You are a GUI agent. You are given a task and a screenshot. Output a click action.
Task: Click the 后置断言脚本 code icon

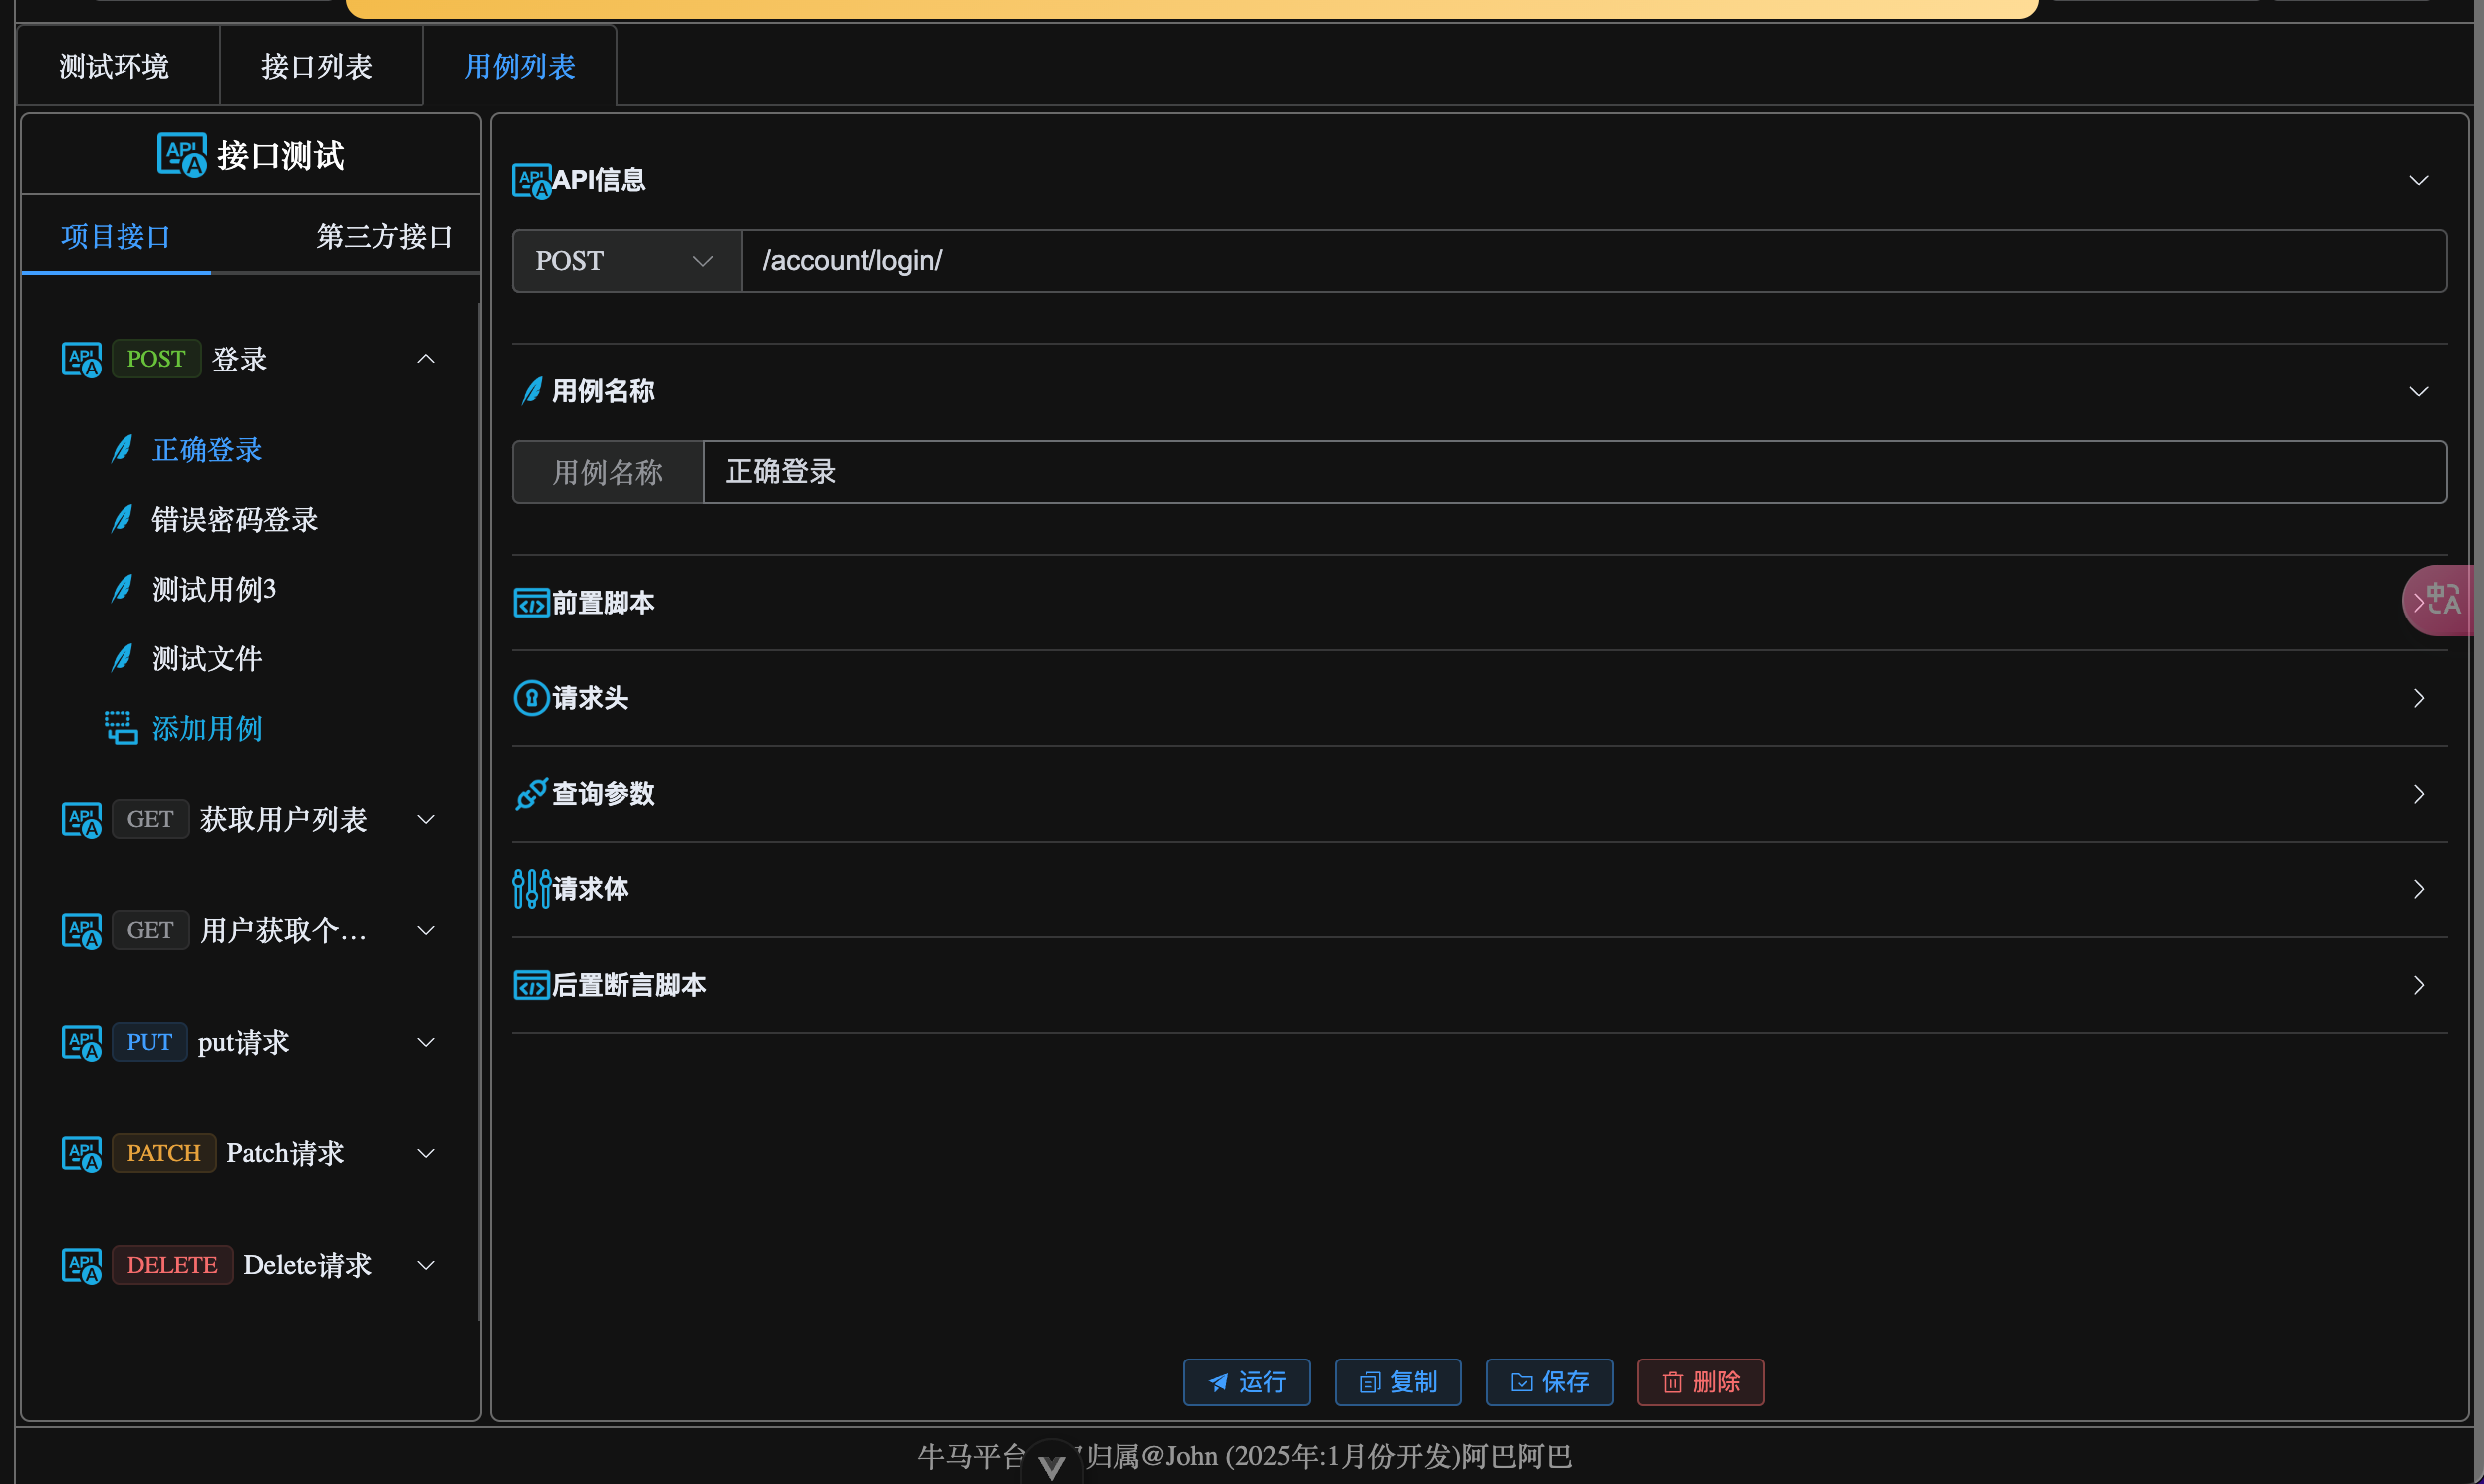530,985
